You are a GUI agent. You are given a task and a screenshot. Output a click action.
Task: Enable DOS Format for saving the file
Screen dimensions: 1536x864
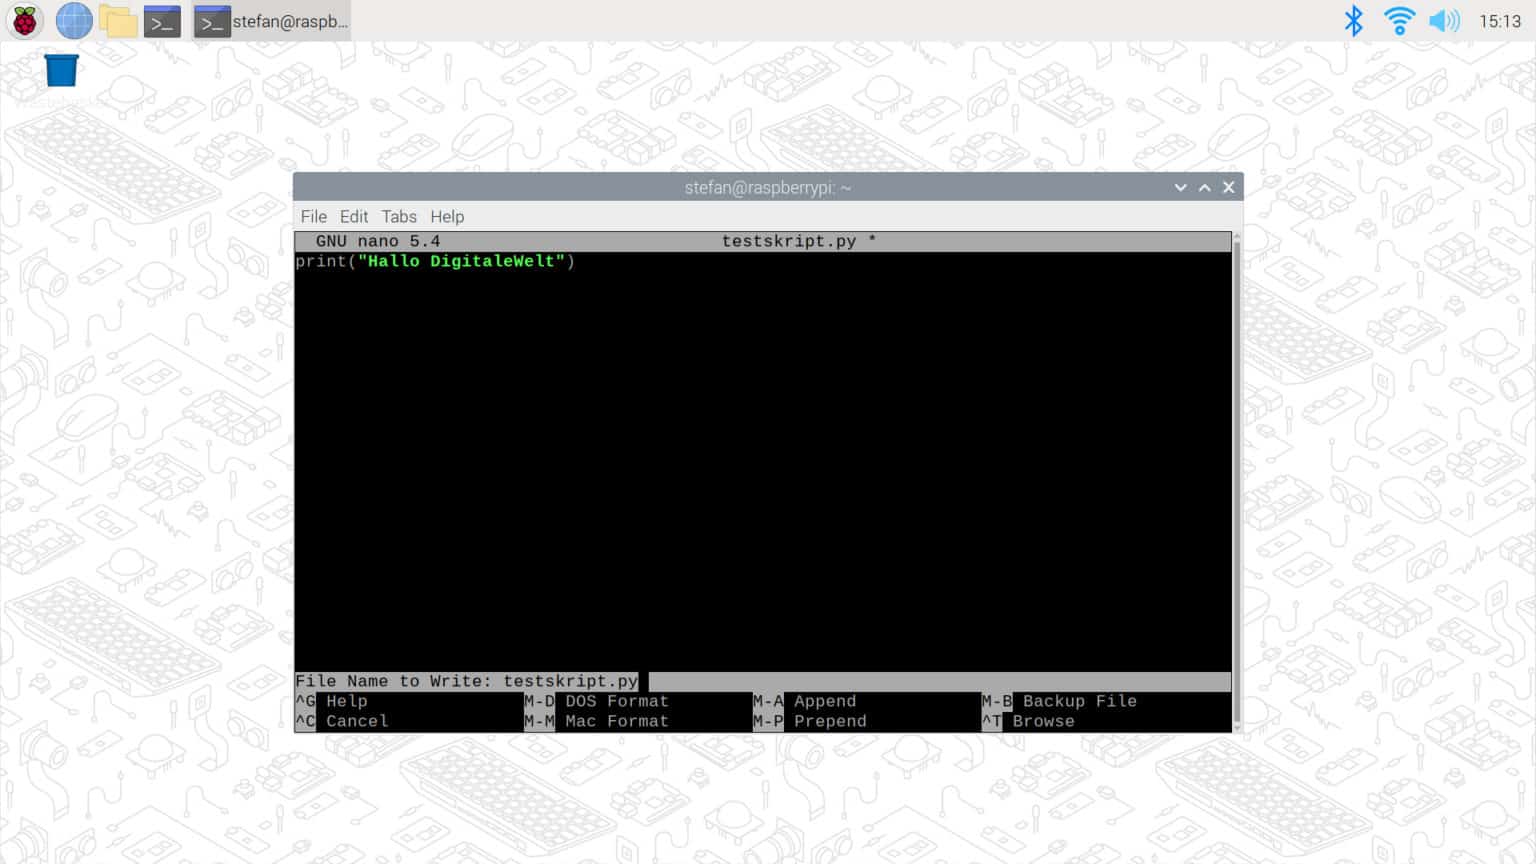click(x=615, y=701)
